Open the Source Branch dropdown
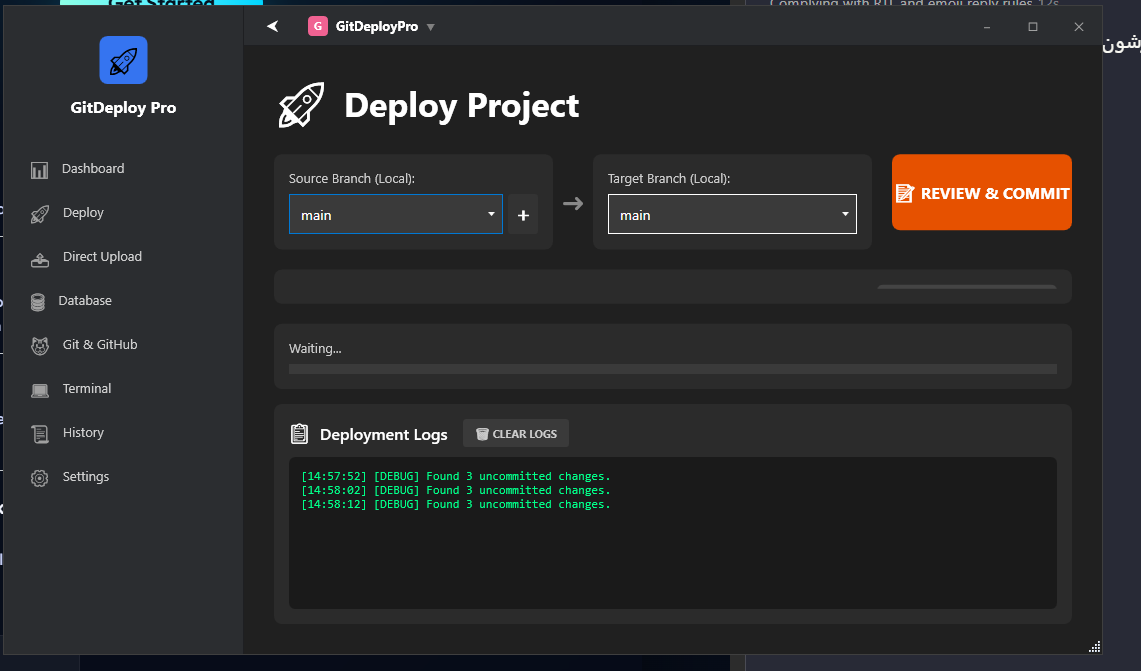 pyautogui.click(x=395, y=214)
